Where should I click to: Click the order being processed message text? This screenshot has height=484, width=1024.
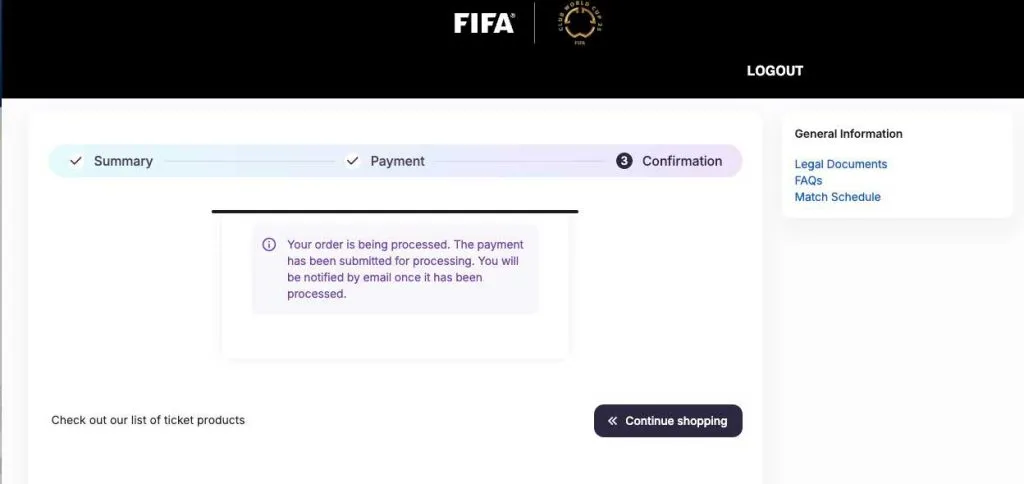[x=404, y=269]
